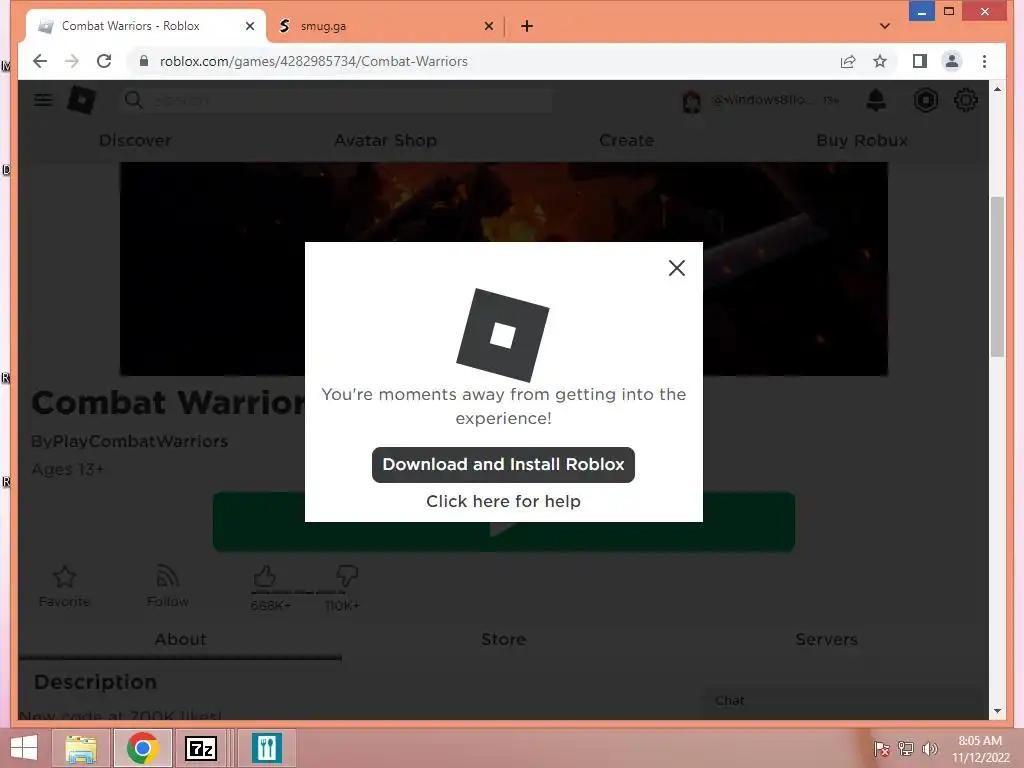Open the Avatar Shop
The height and width of the screenshot is (768, 1024).
click(385, 140)
